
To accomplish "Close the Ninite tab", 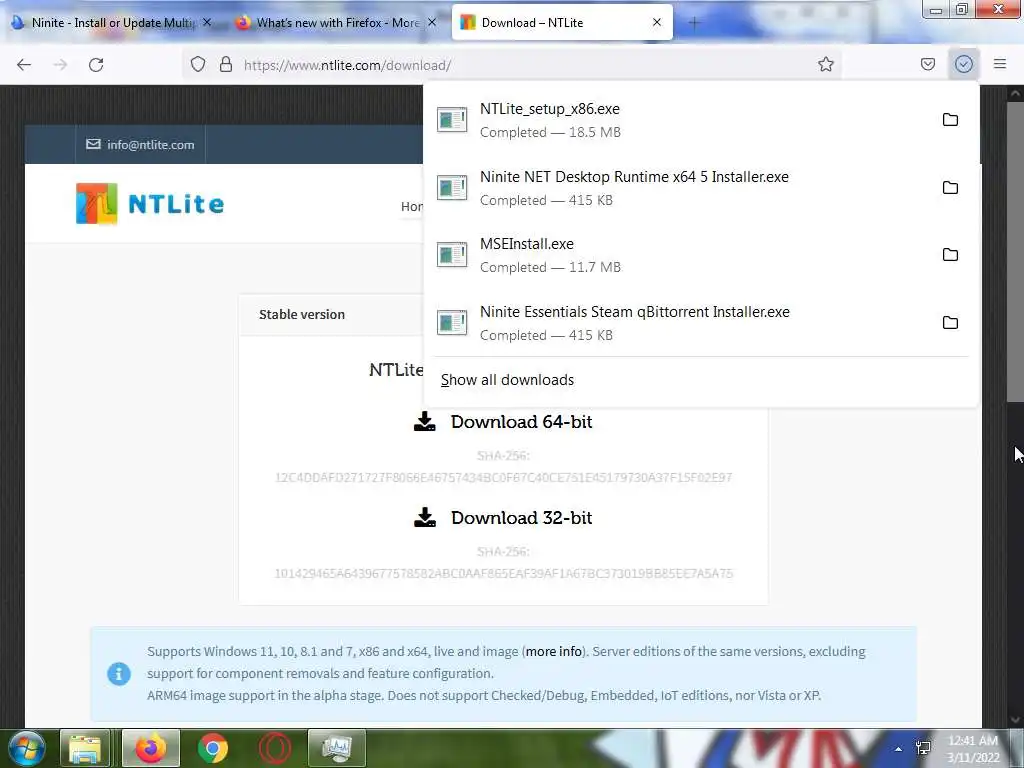I will [207, 22].
